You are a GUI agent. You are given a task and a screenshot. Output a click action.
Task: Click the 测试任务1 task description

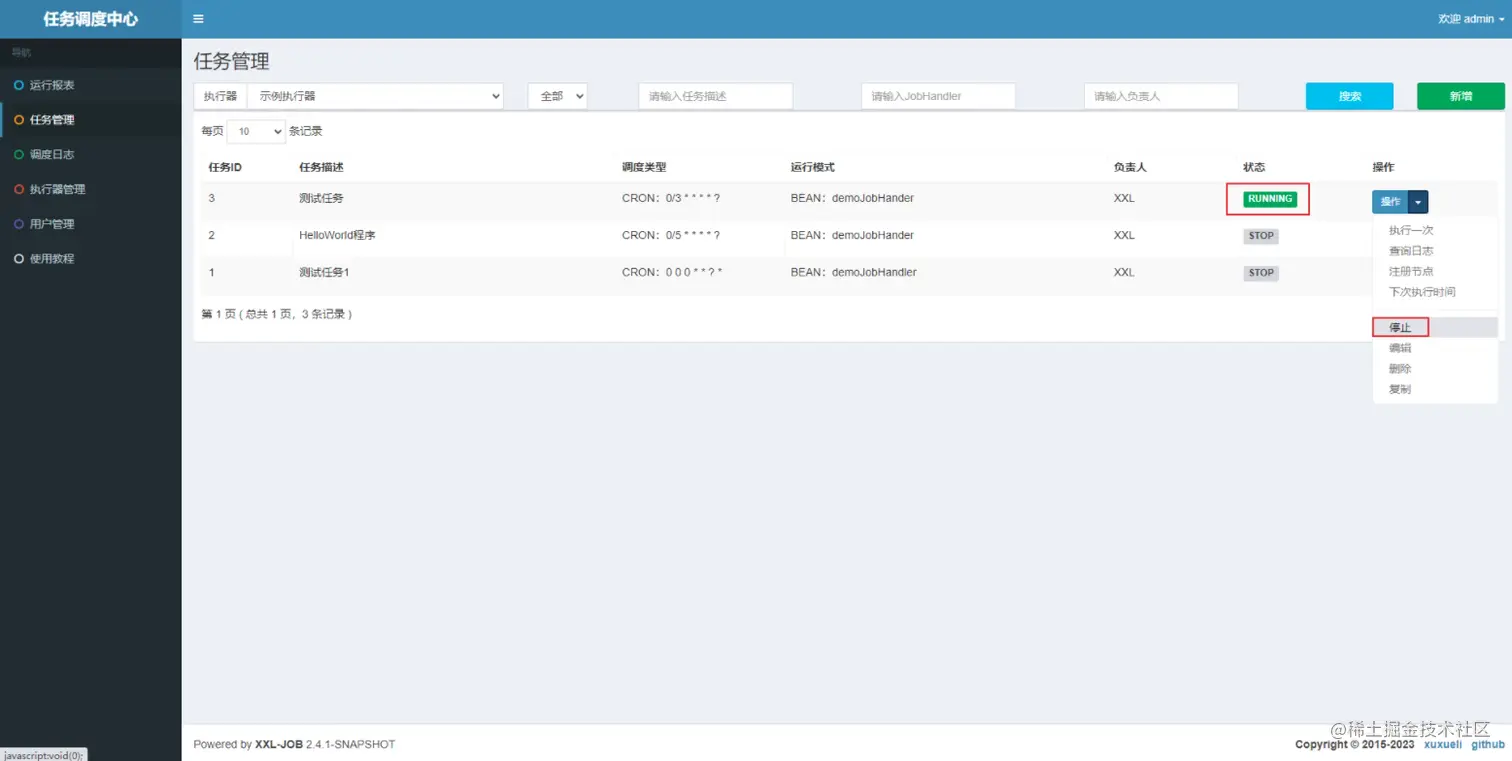[324, 272]
